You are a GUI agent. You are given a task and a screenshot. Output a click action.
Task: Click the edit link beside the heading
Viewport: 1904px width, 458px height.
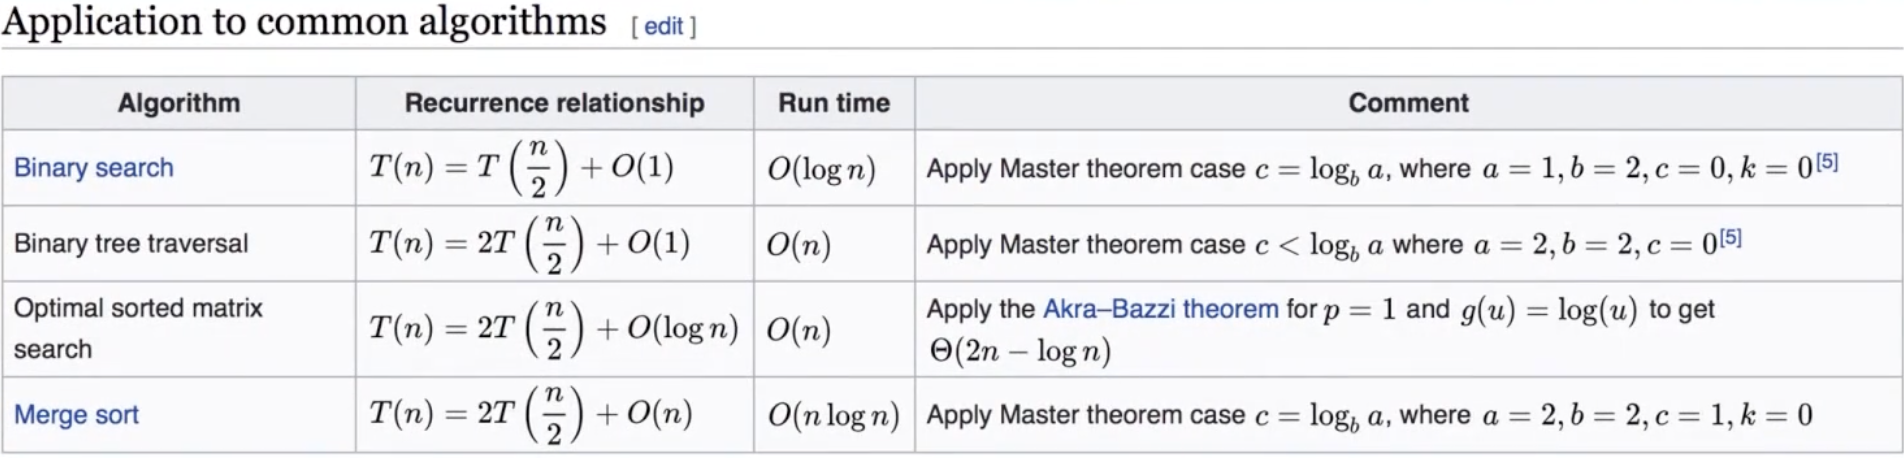(664, 27)
